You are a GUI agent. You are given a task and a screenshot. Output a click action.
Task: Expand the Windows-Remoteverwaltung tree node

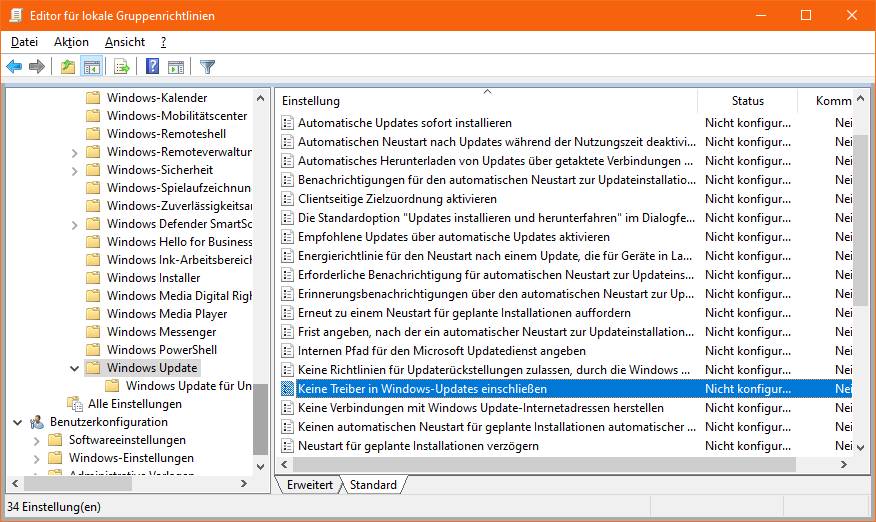click(x=74, y=153)
